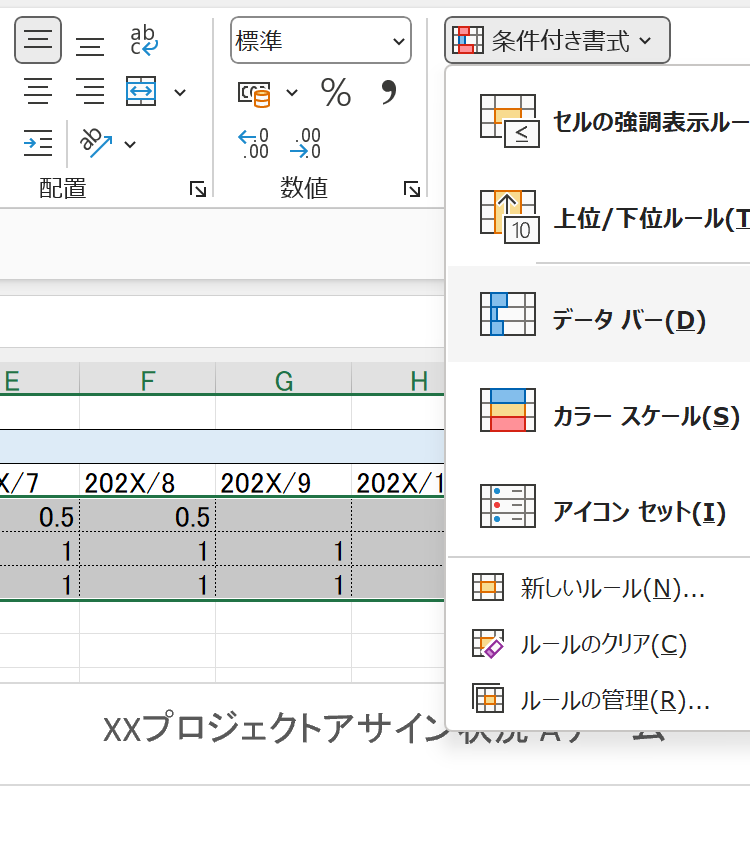Expand the merge cells dropdown arrow
This screenshot has width=750, height=844.
180,93
